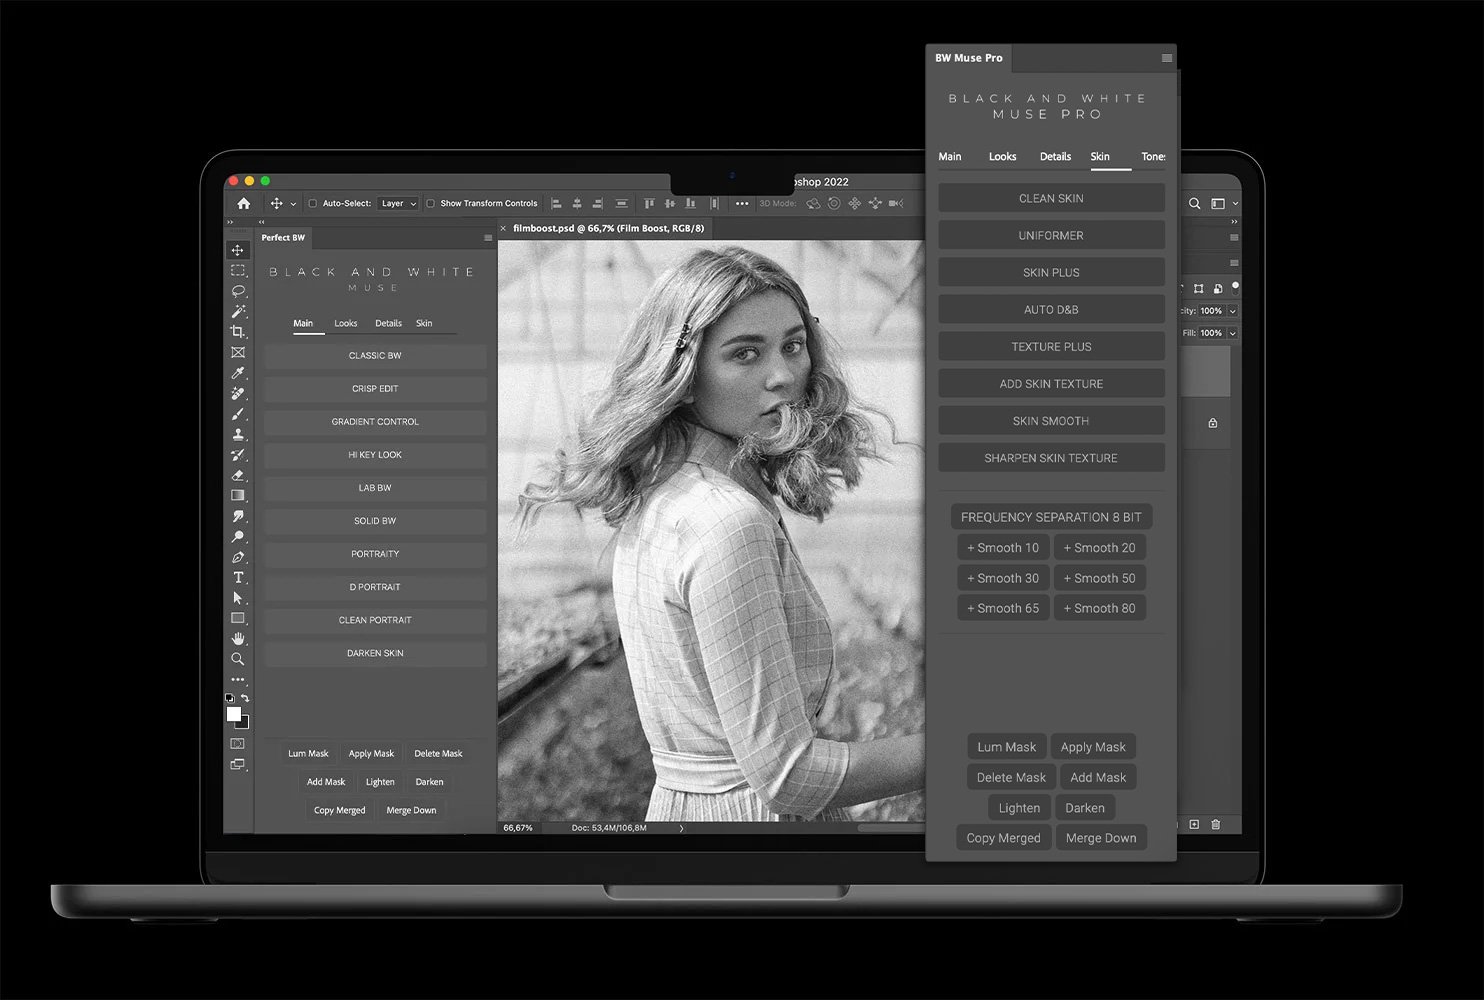The height and width of the screenshot is (1000, 1484).
Task: Select the Lasso tool
Action: point(238,291)
